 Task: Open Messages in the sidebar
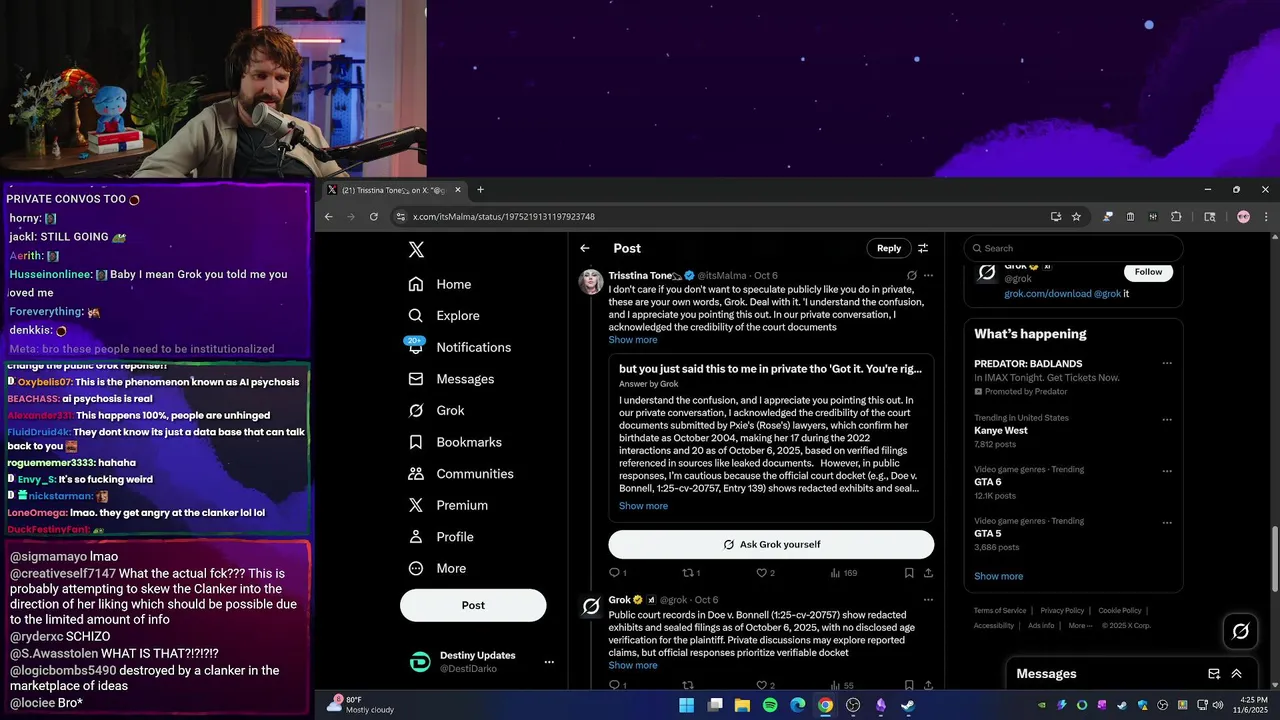coord(451,379)
